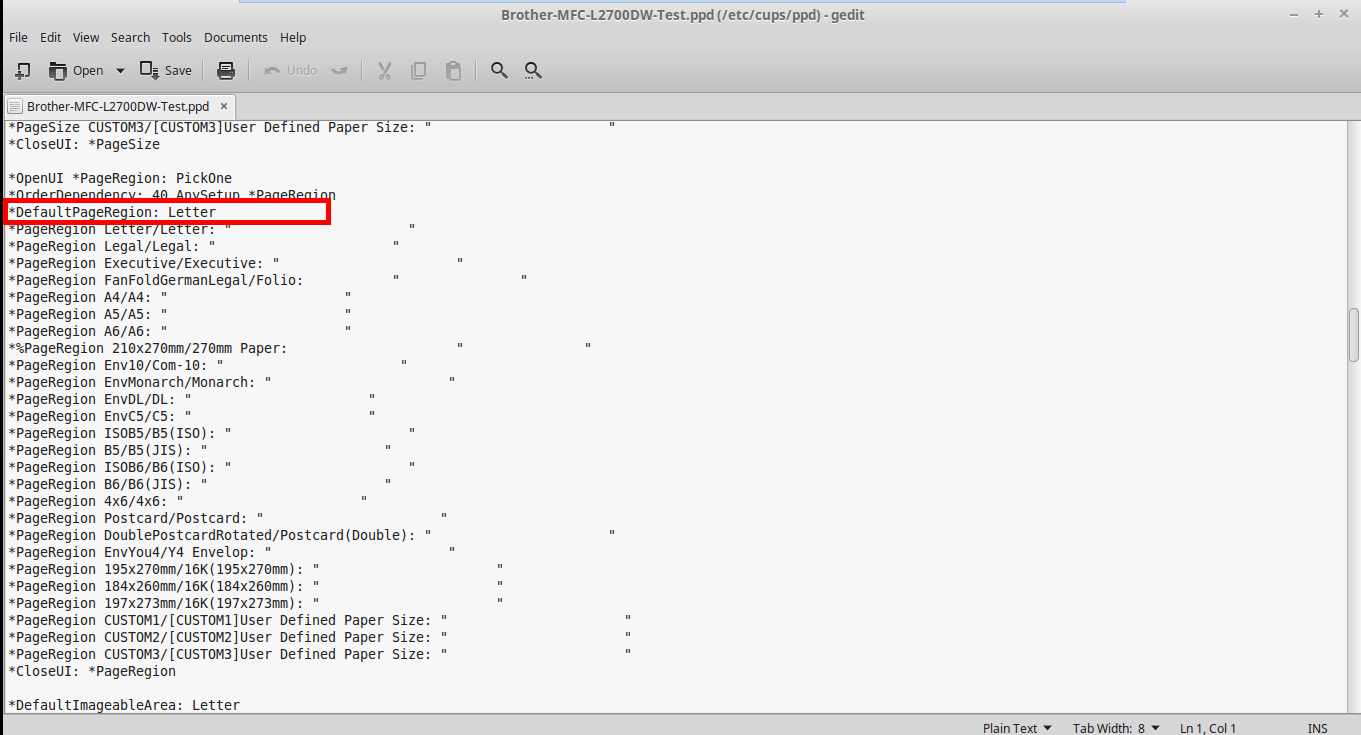This screenshot has height=735, width=1361.
Task: Click the '*DefaultImageableArea: Letter' line
Action: pyautogui.click(x=124, y=705)
